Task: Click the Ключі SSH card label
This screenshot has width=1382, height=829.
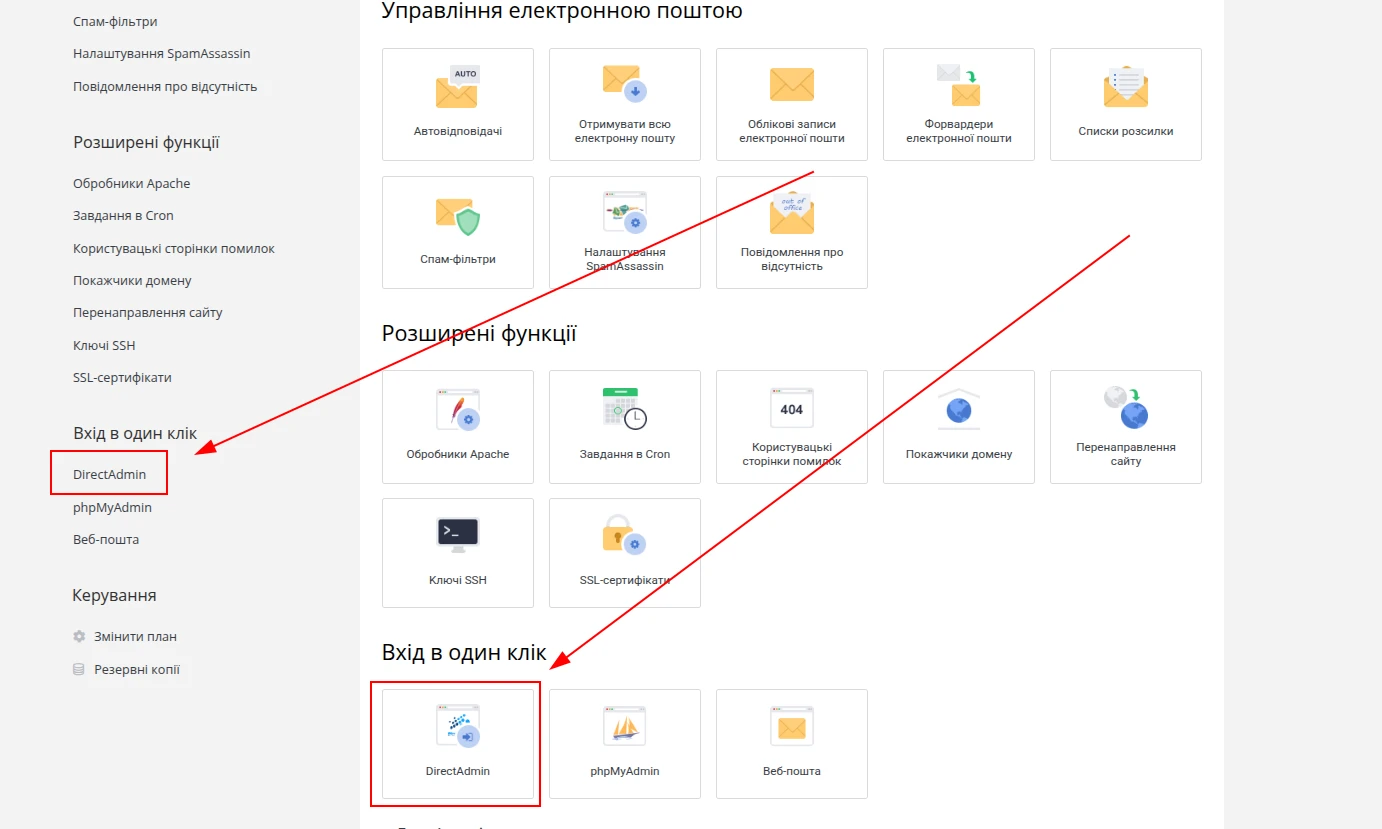Action: (x=458, y=580)
